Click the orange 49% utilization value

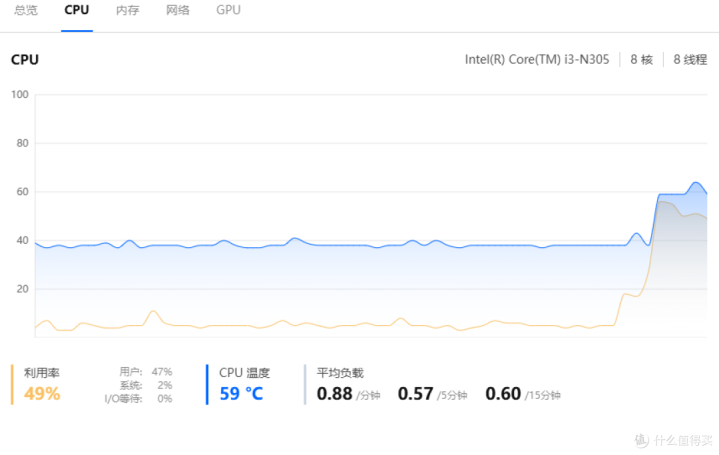42,393
